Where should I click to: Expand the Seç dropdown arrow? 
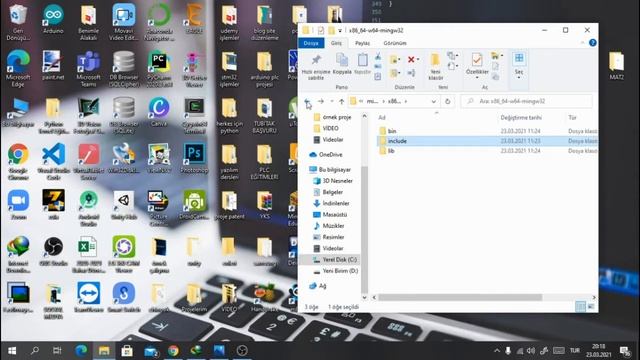[519, 78]
